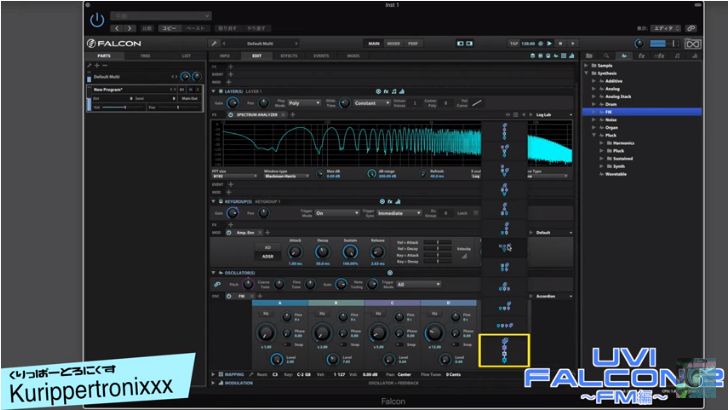
Task: Switch to the Parts tab
Action: (x=104, y=56)
